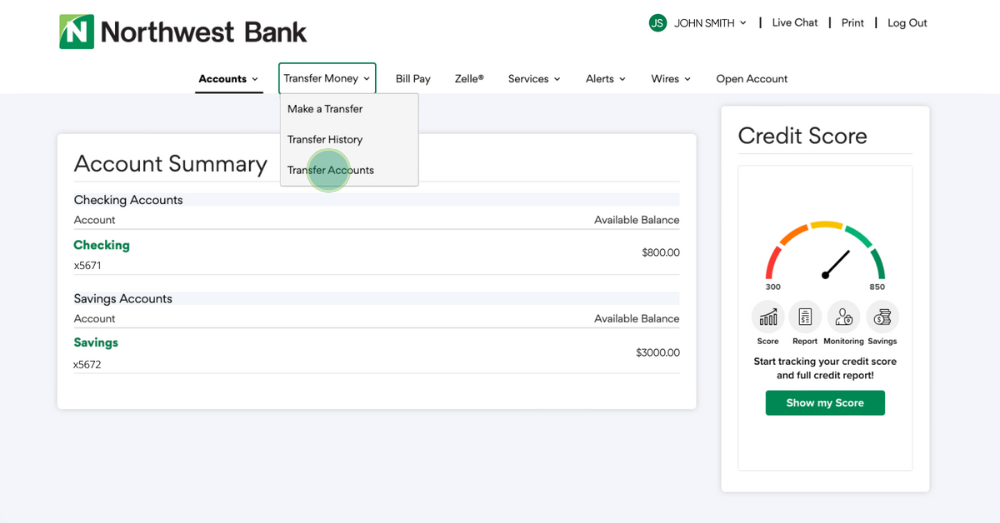
Task: Open the Checking account link
Action: 101,245
